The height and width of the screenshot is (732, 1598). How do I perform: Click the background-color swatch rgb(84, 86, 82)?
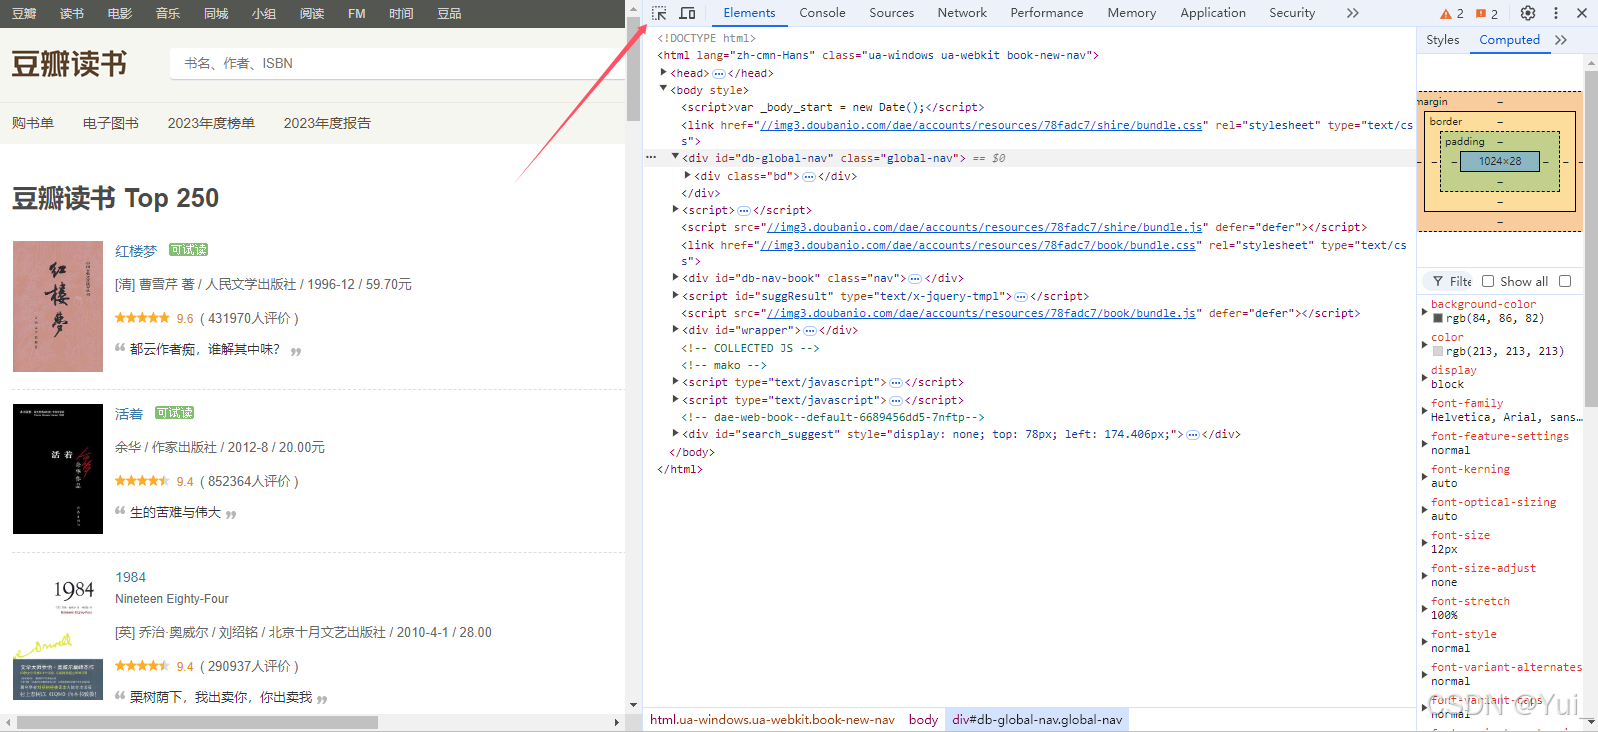1438,319
